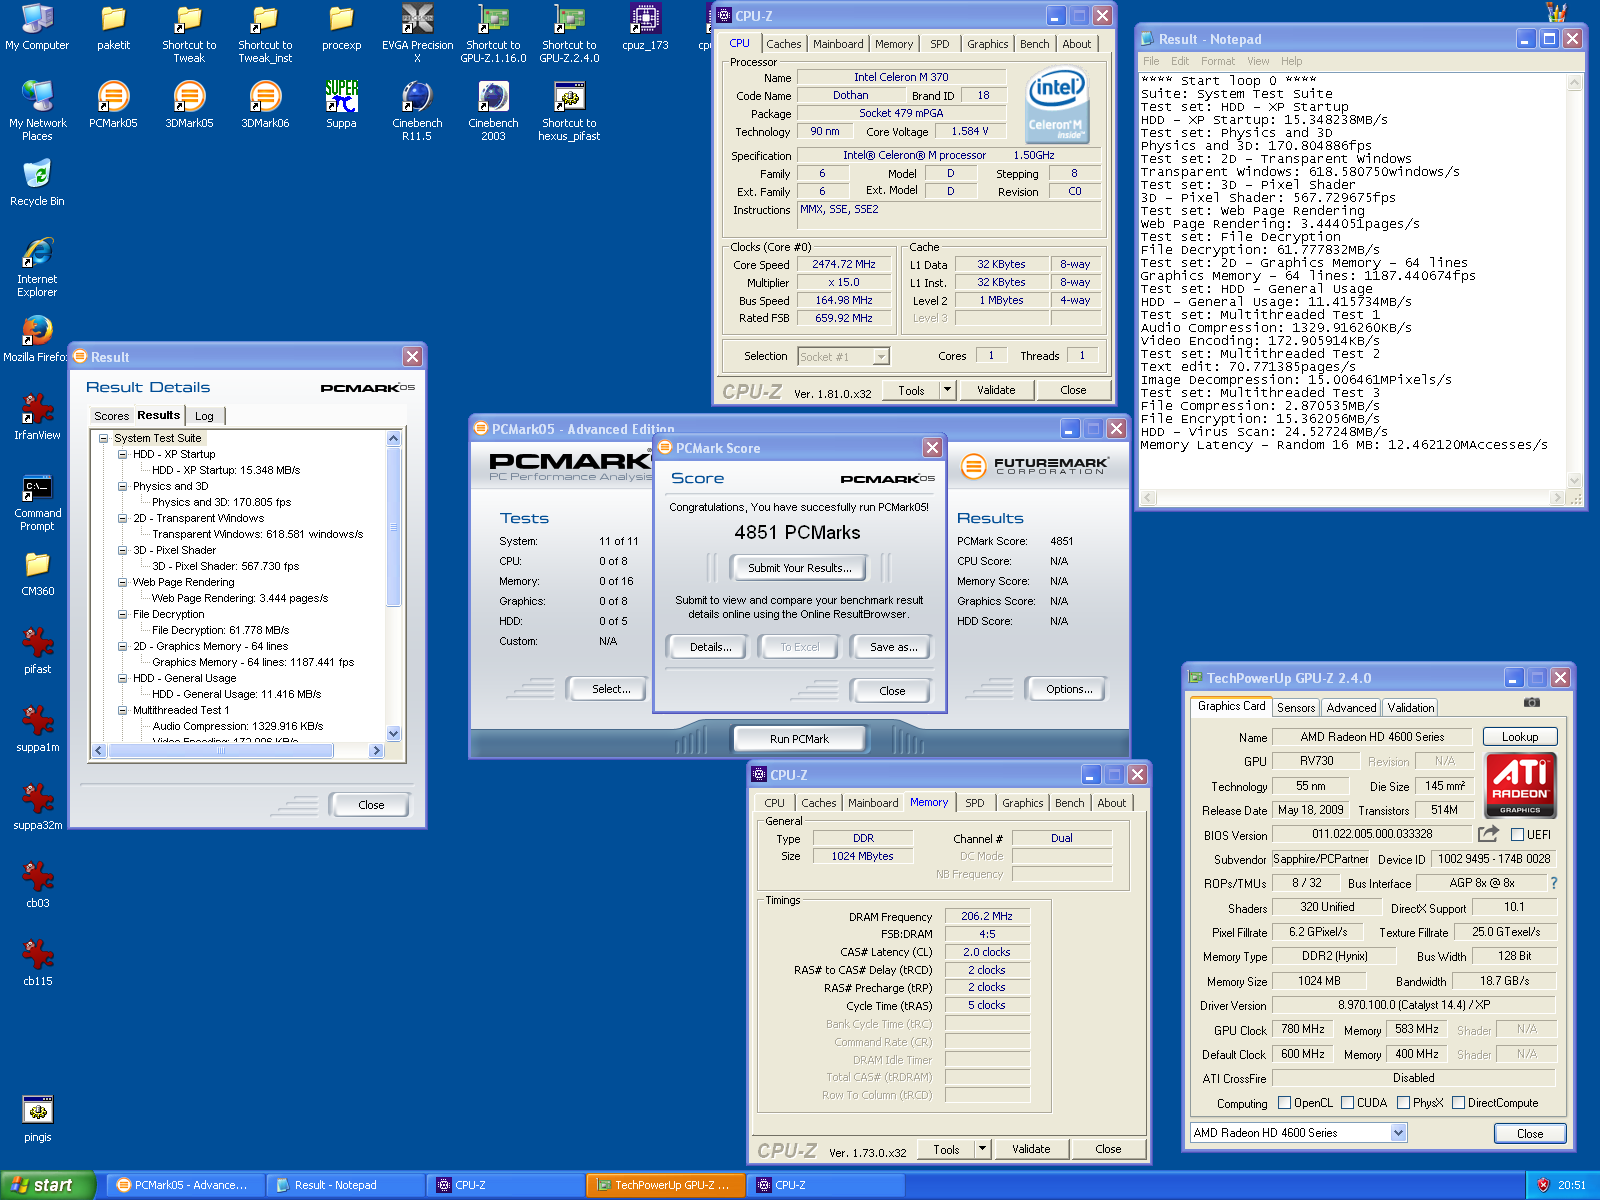The width and height of the screenshot is (1600, 1200).
Task: Click the system tray security shield icon
Action: [x=1543, y=1185]
